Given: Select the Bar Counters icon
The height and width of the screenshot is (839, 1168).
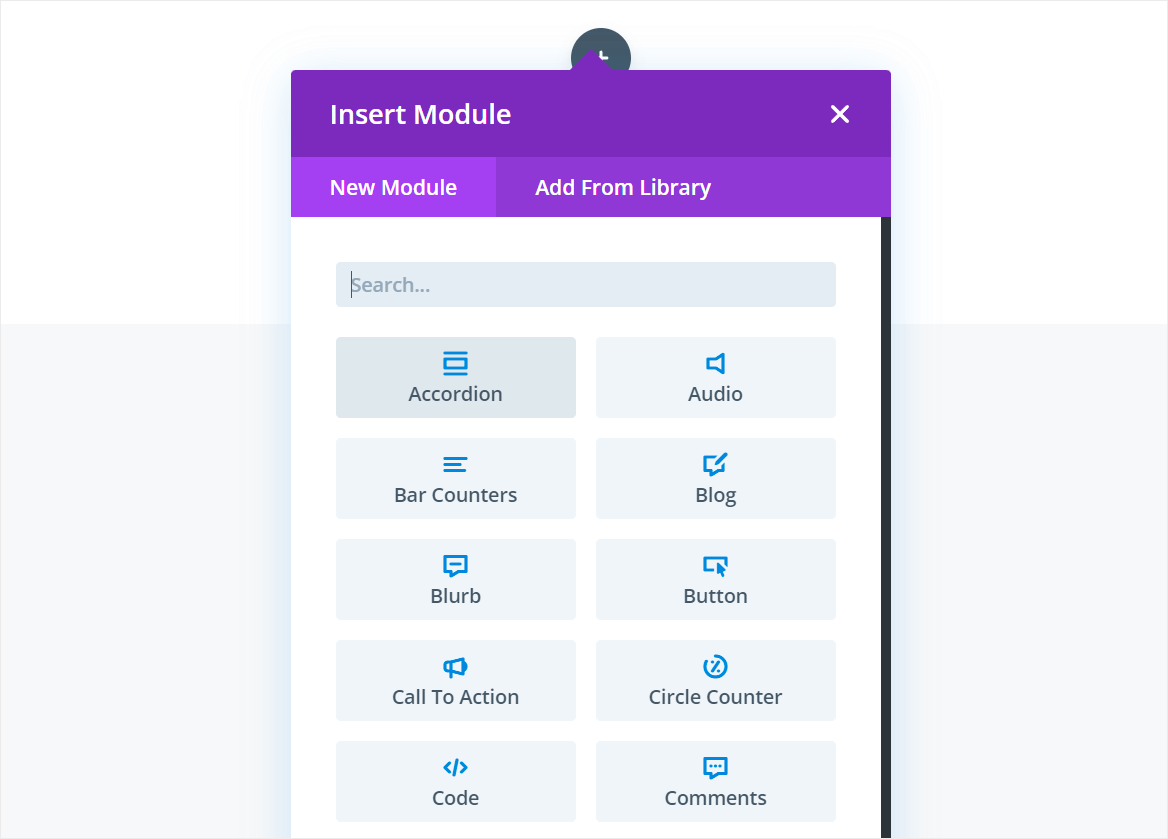Looking at the screenshot, I should [x=455, y=464].
